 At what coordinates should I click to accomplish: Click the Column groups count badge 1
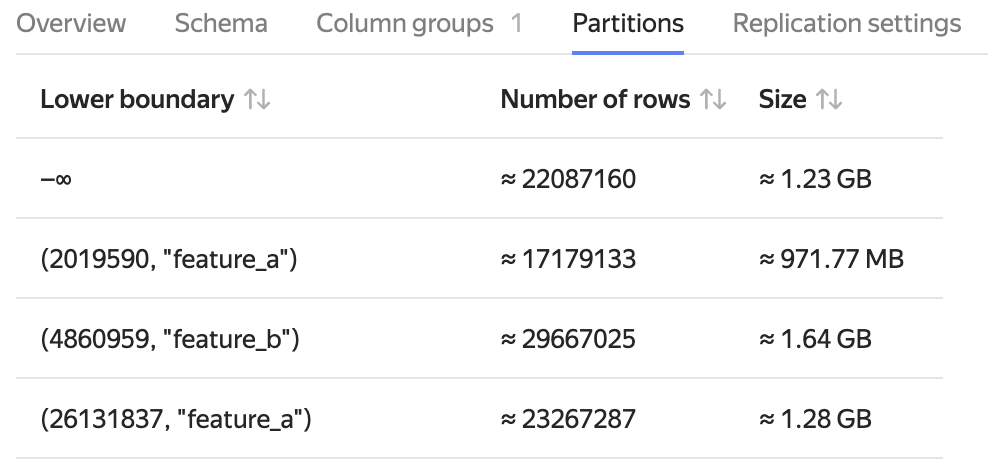[x=516, y=24]
